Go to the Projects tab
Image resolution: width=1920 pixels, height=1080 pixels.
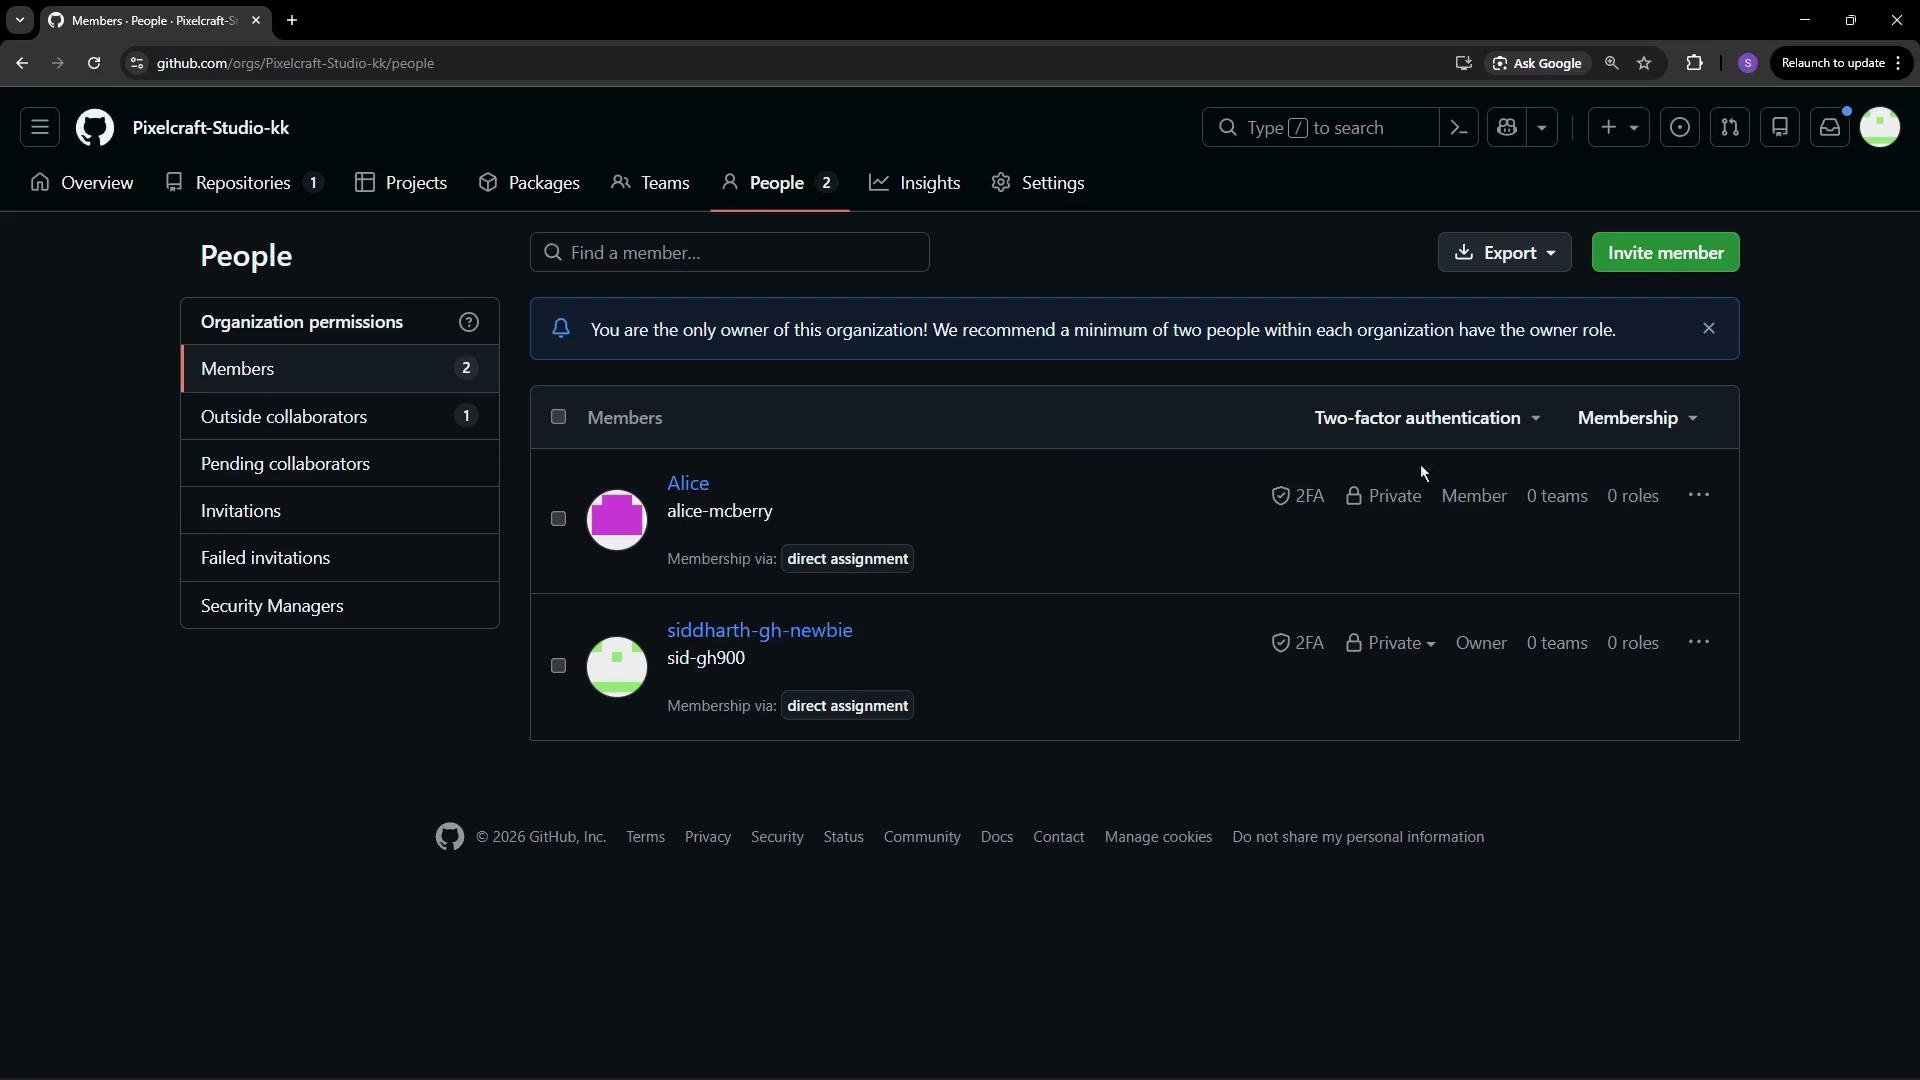[401, 183]
